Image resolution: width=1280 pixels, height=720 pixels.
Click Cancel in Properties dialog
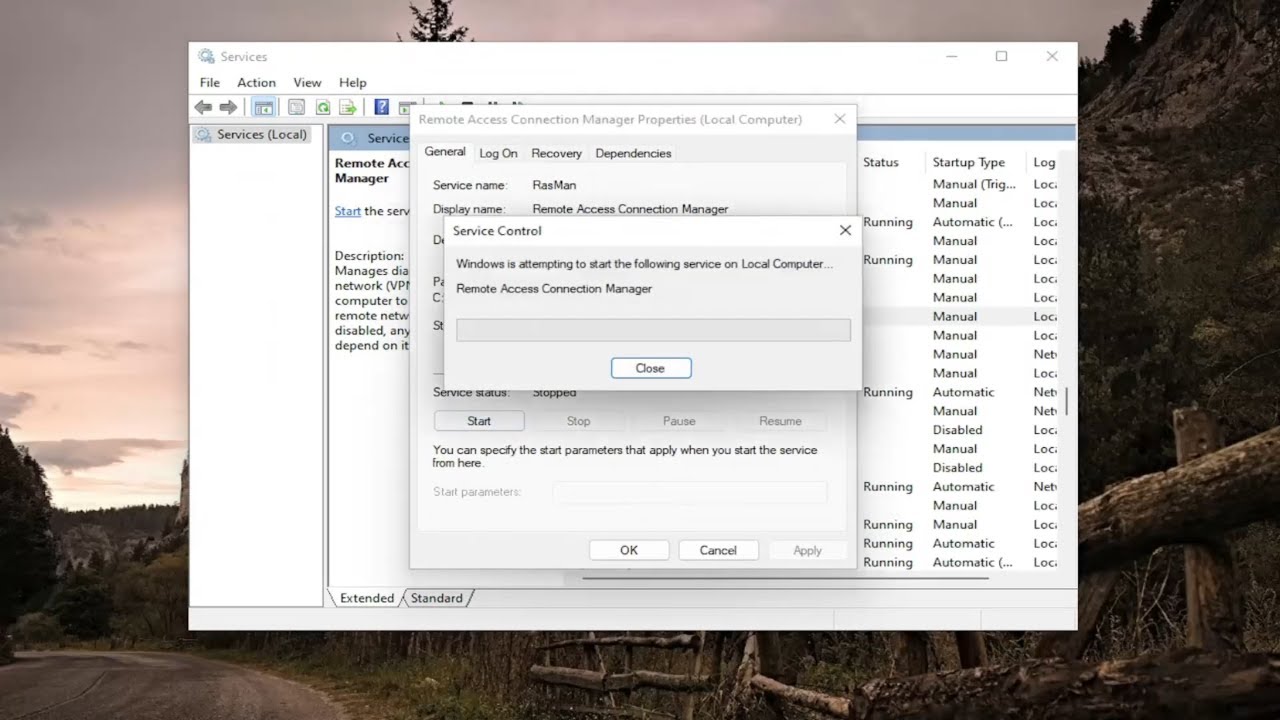[x=718, y=550]
